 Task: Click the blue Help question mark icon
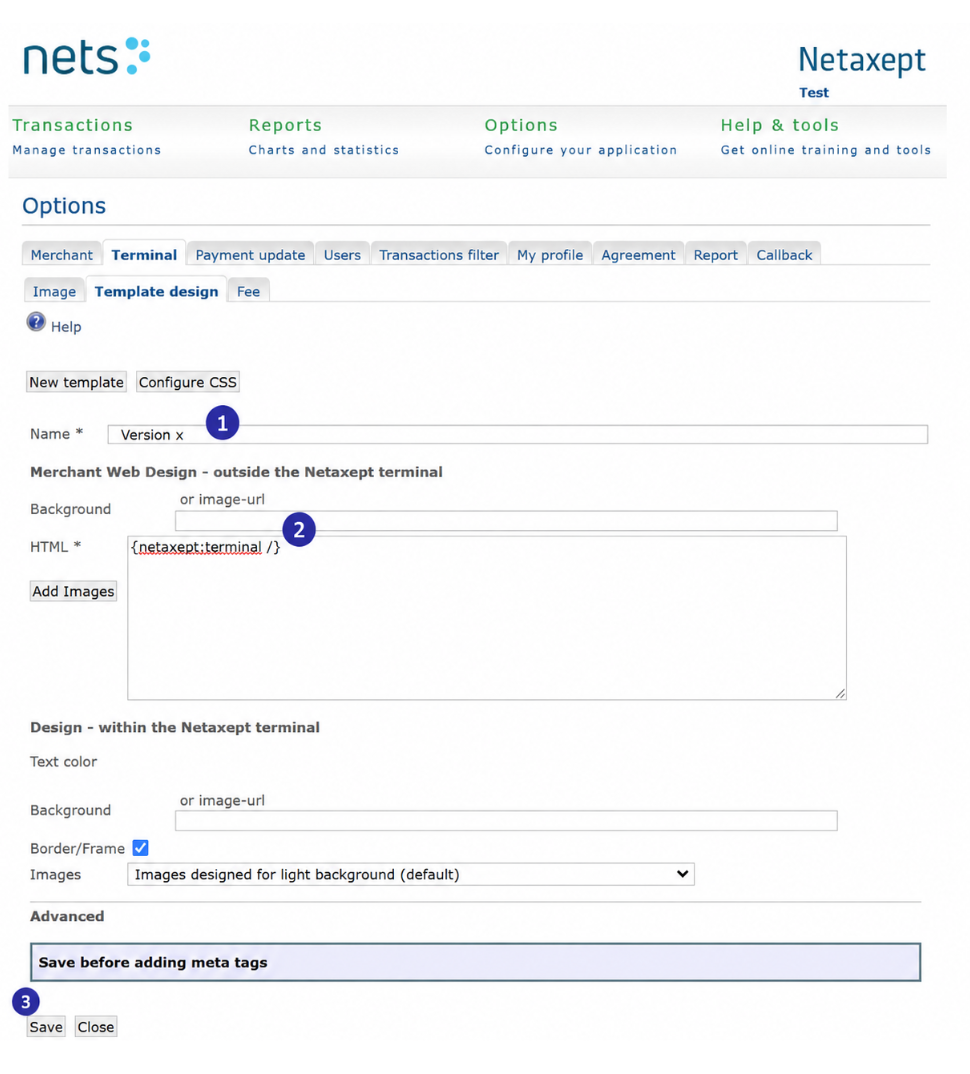pos(36,322)
